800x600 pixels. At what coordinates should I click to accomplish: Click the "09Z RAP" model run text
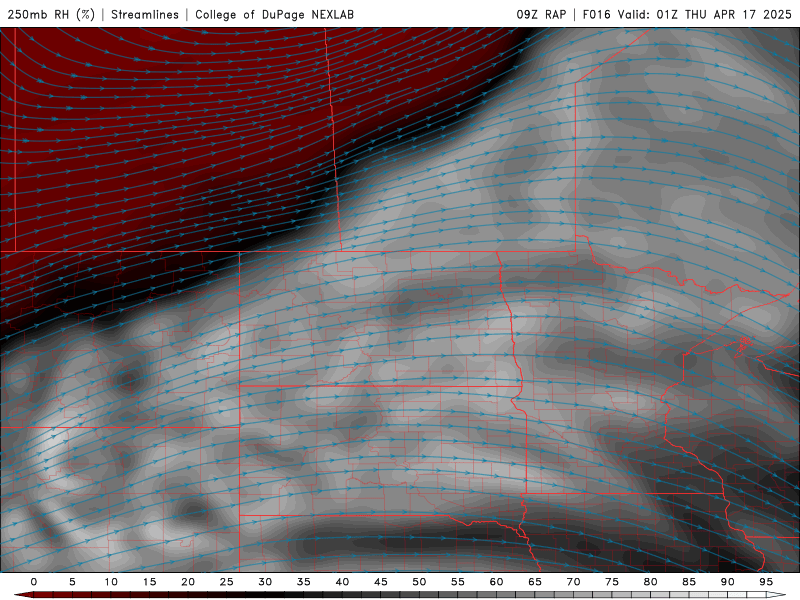coord(541,14)
